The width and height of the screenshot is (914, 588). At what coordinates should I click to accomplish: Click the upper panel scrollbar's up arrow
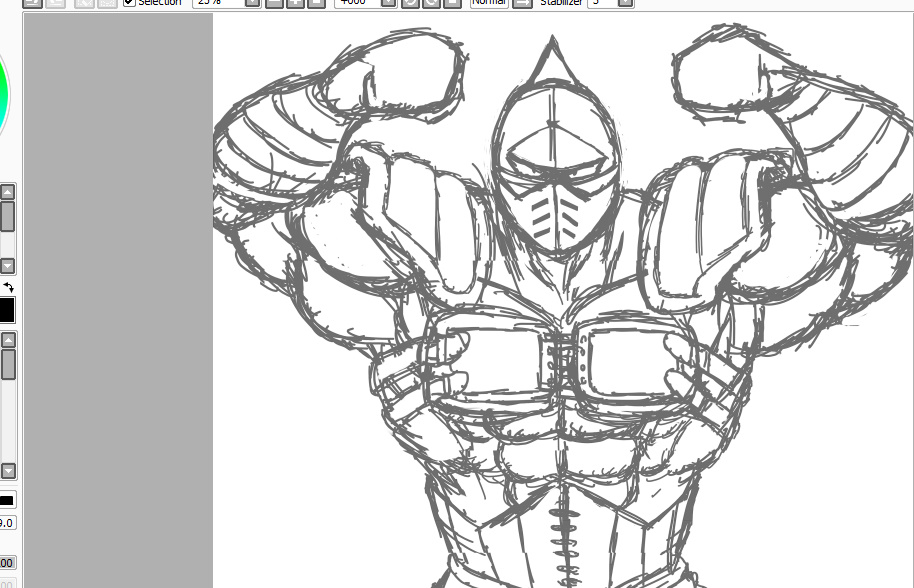click(x=8, y=192)
